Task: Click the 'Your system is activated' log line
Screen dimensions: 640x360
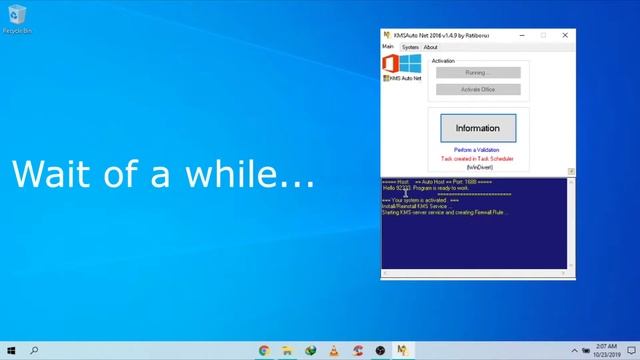Action: tap(420, 200)
